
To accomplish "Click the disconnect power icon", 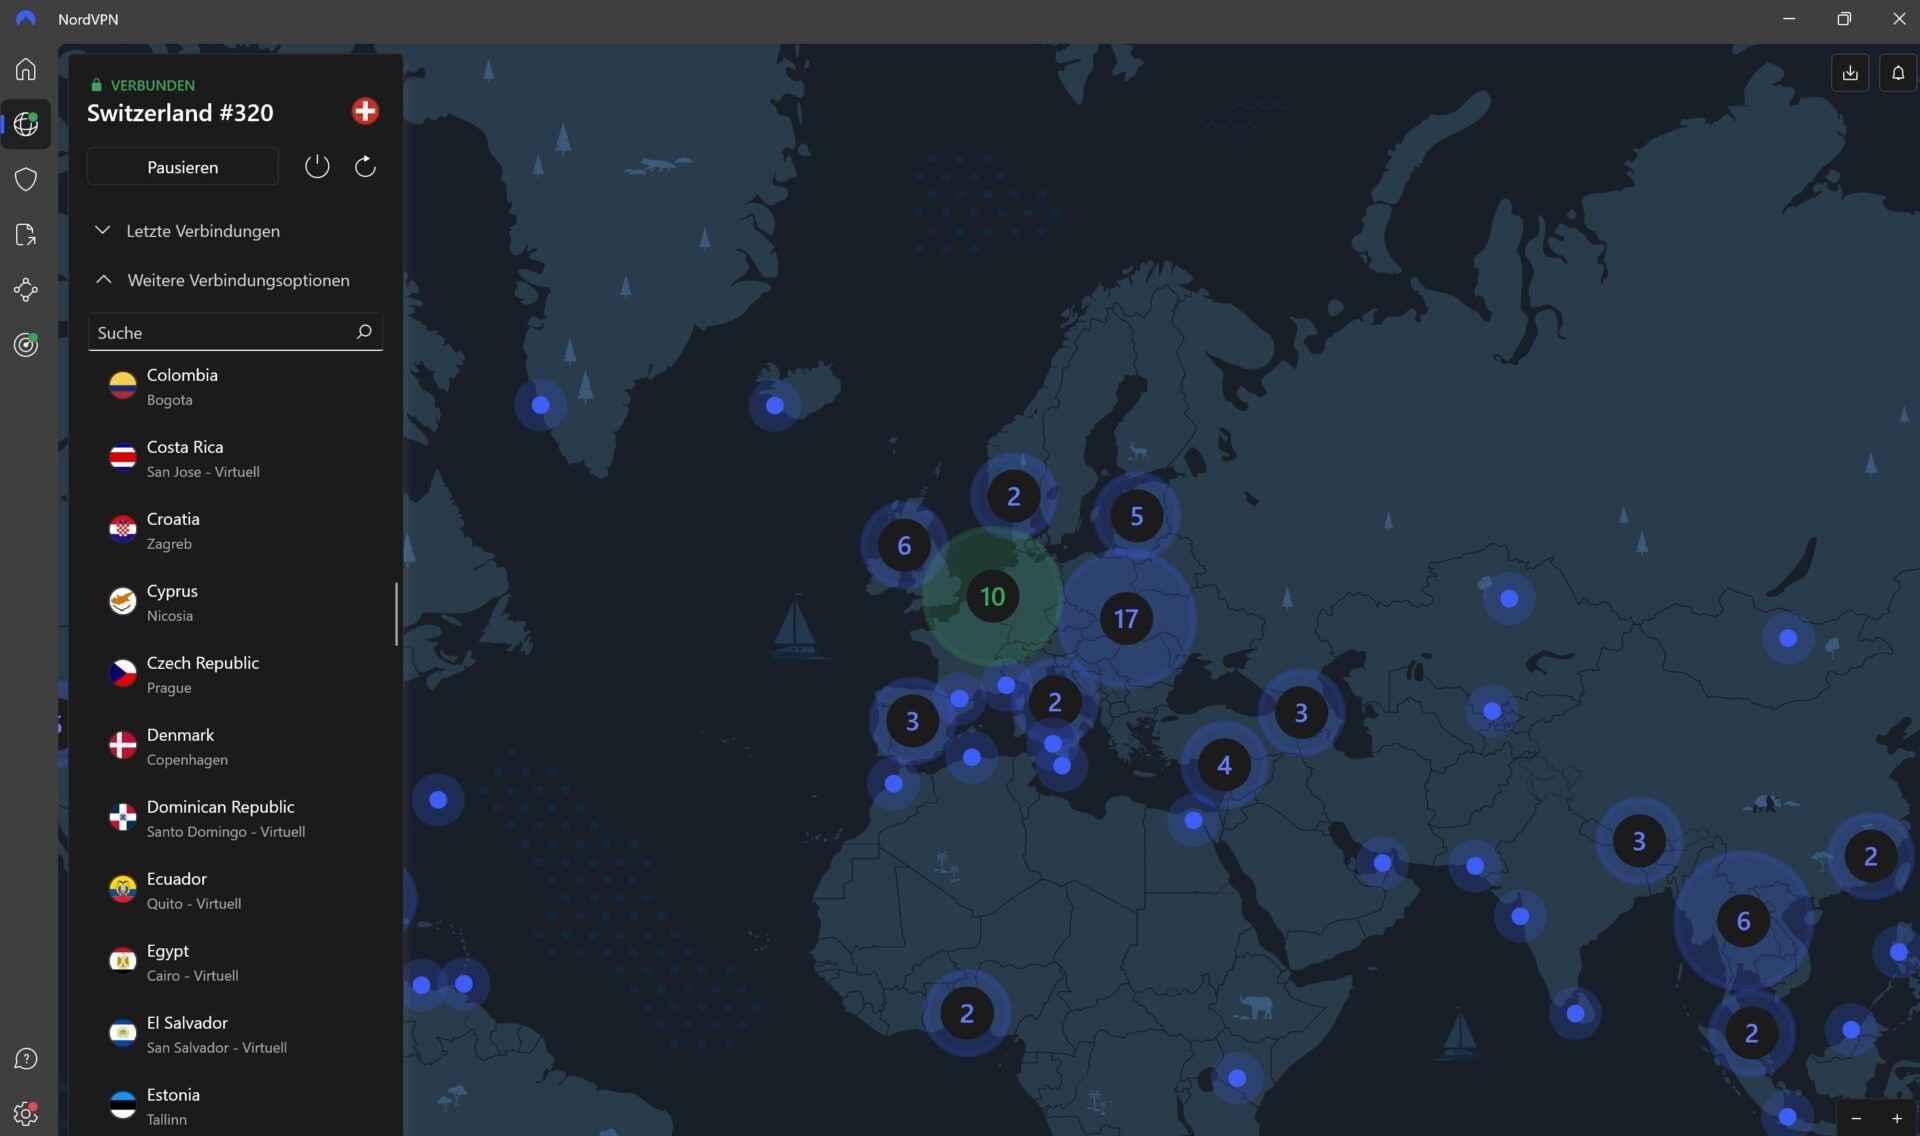I will click(317, 166).
